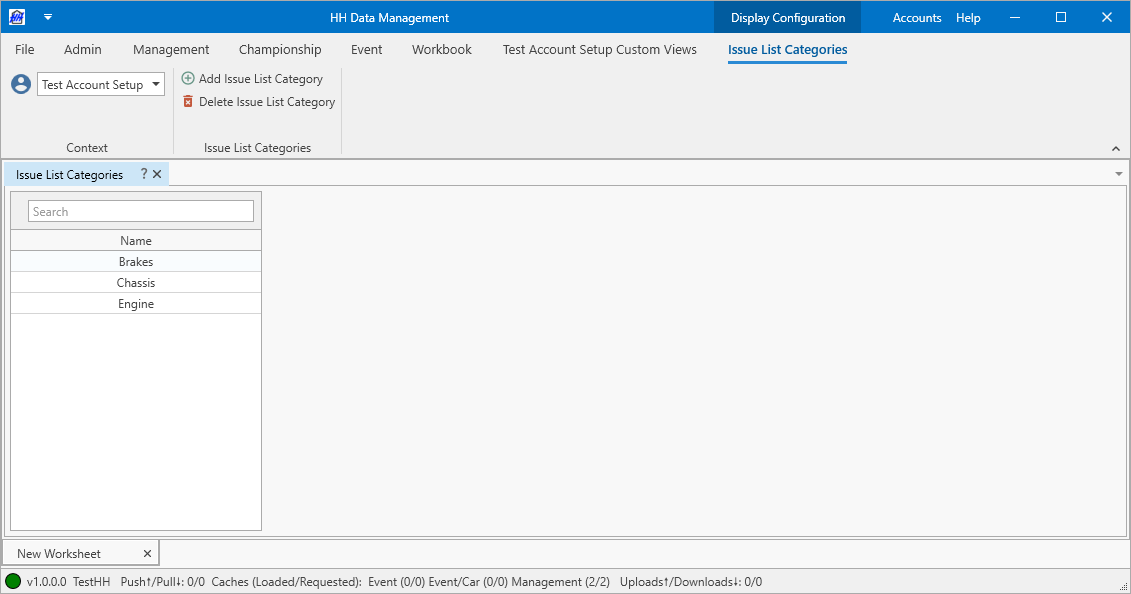
Task: Open the quick access toolbar dropdown arrow
Action: click(47, 17)
